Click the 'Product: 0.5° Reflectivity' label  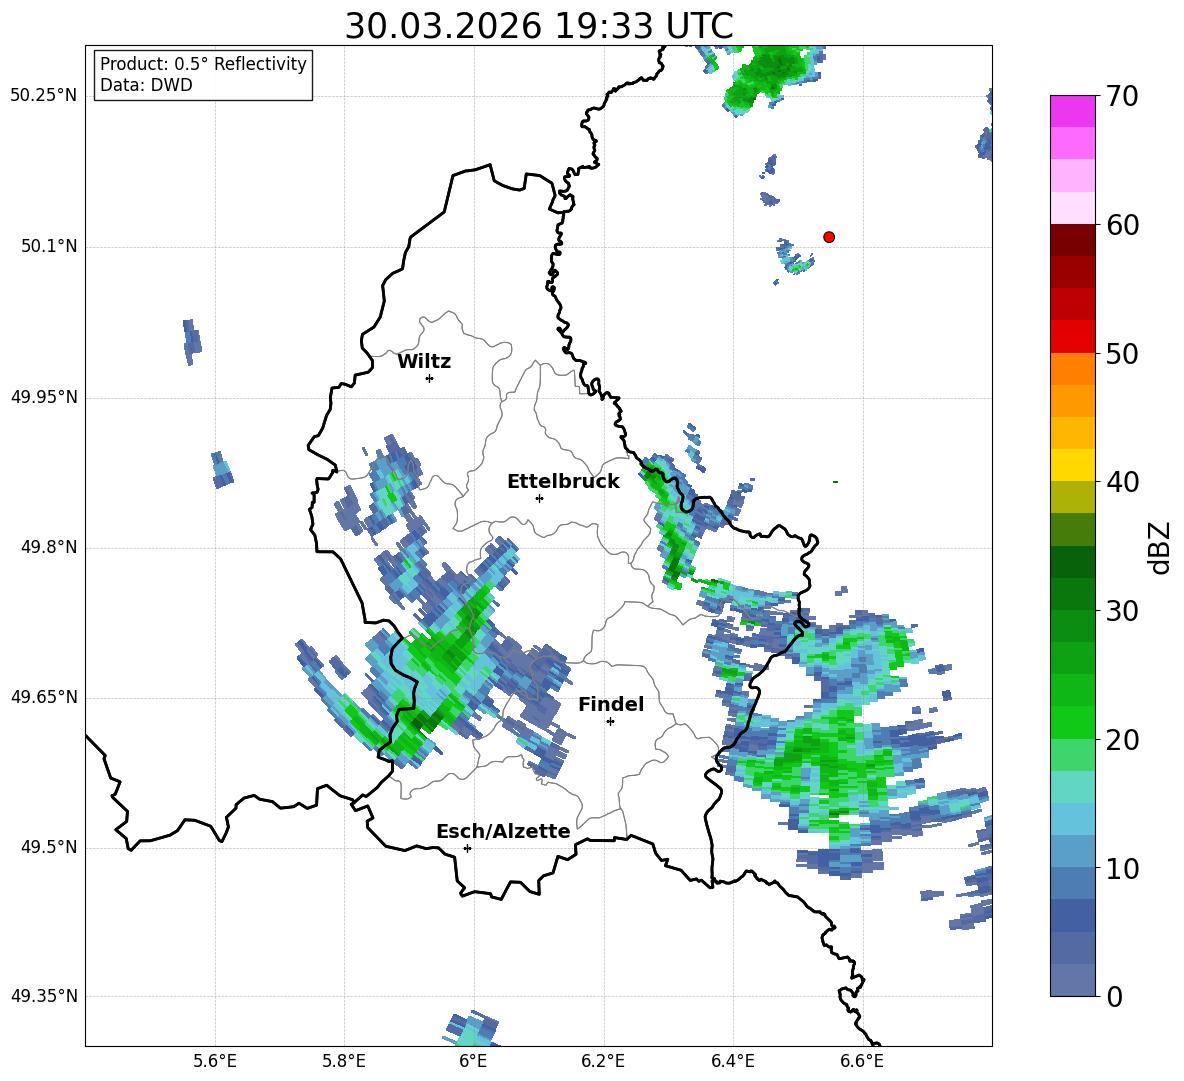(x=203, y=64)
